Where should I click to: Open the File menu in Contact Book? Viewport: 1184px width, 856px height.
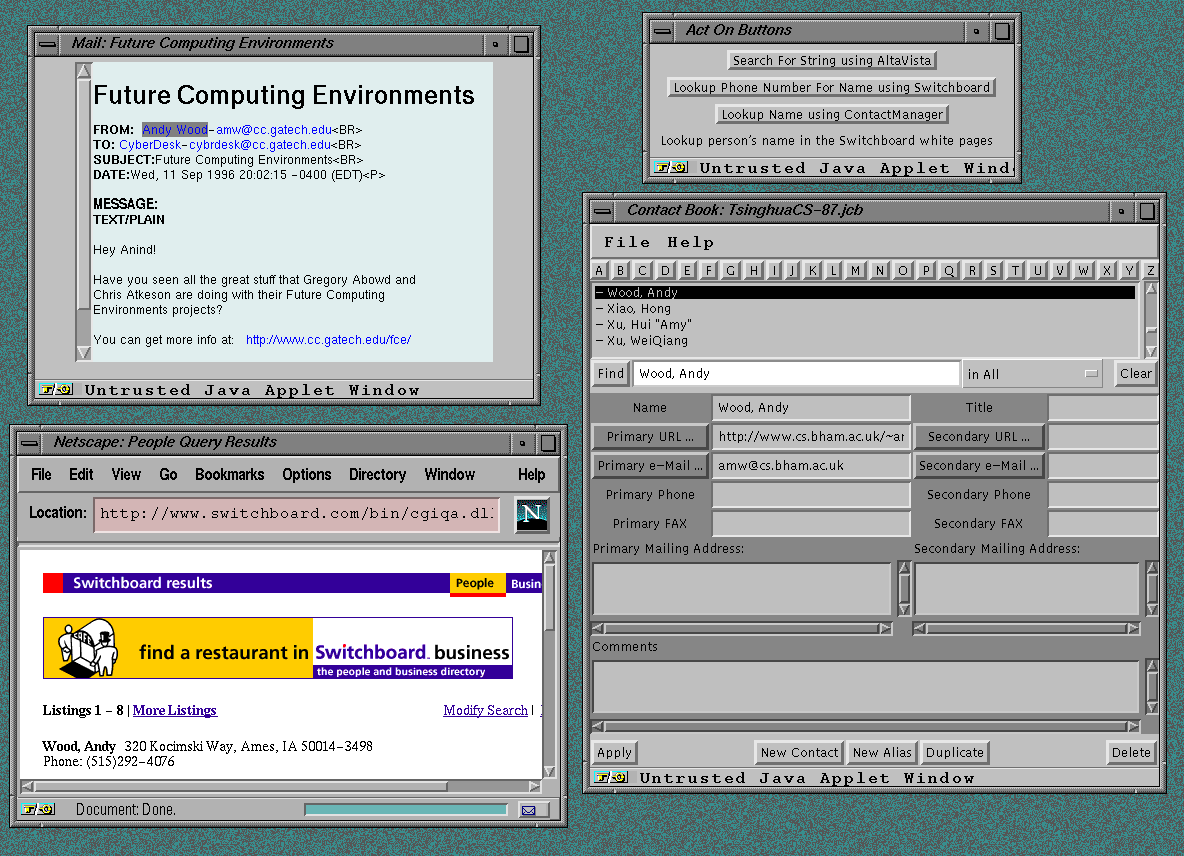(x=627, y=243)
